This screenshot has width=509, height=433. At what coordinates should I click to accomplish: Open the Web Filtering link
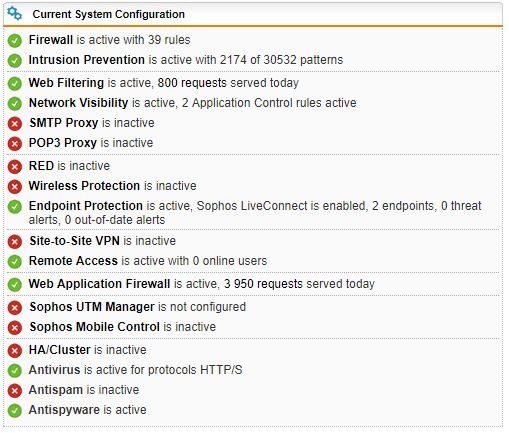coord(66,83)
